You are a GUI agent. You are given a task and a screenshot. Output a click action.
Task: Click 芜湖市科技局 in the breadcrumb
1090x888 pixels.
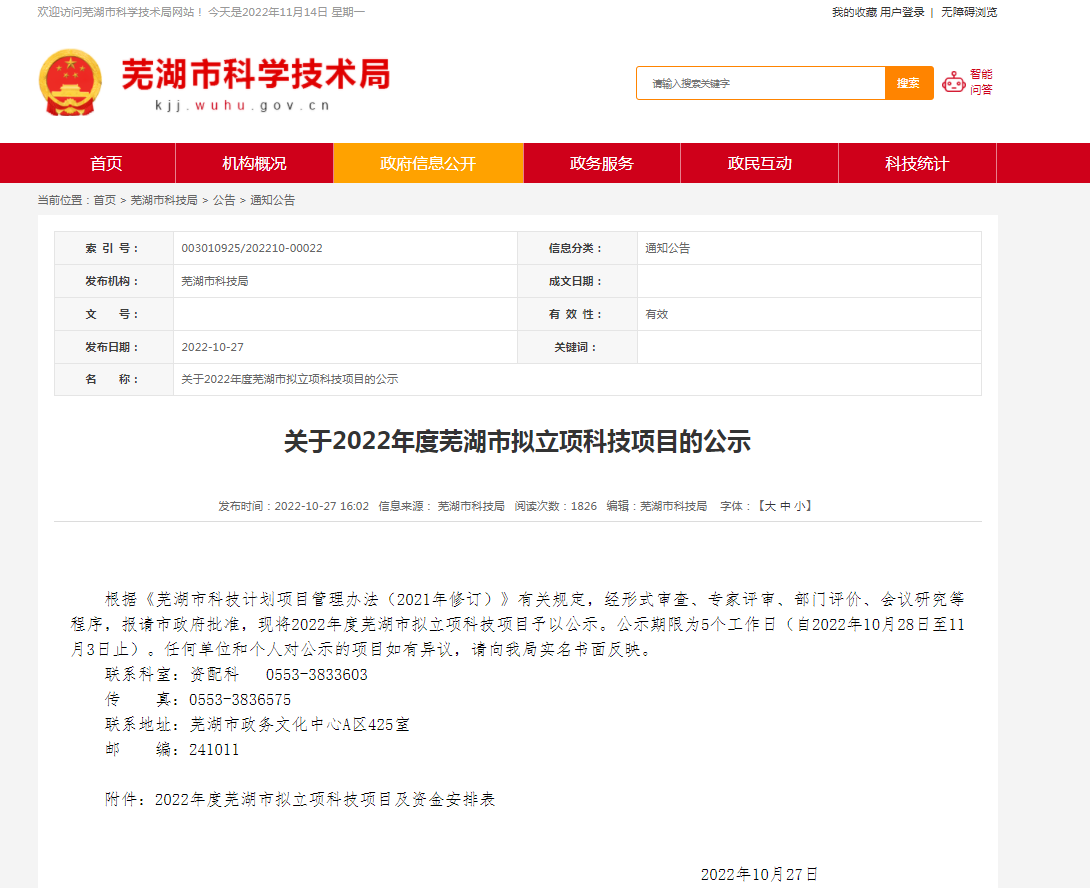(164, 200)
